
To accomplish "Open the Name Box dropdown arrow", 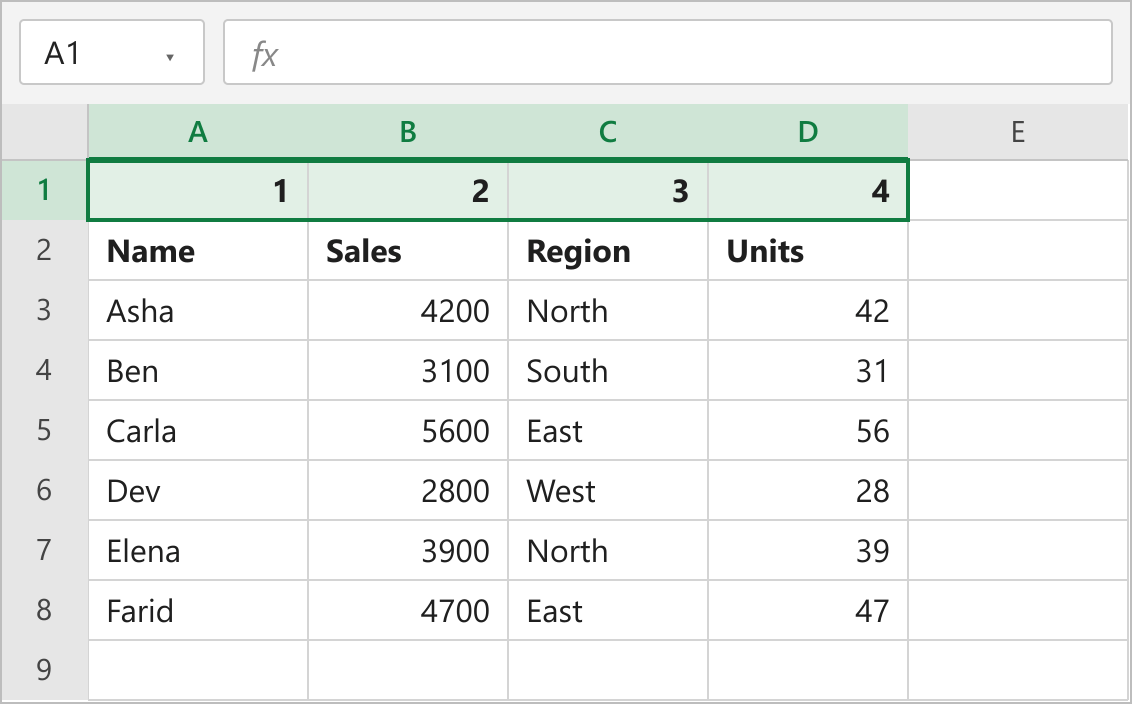I will coord(170,57).
